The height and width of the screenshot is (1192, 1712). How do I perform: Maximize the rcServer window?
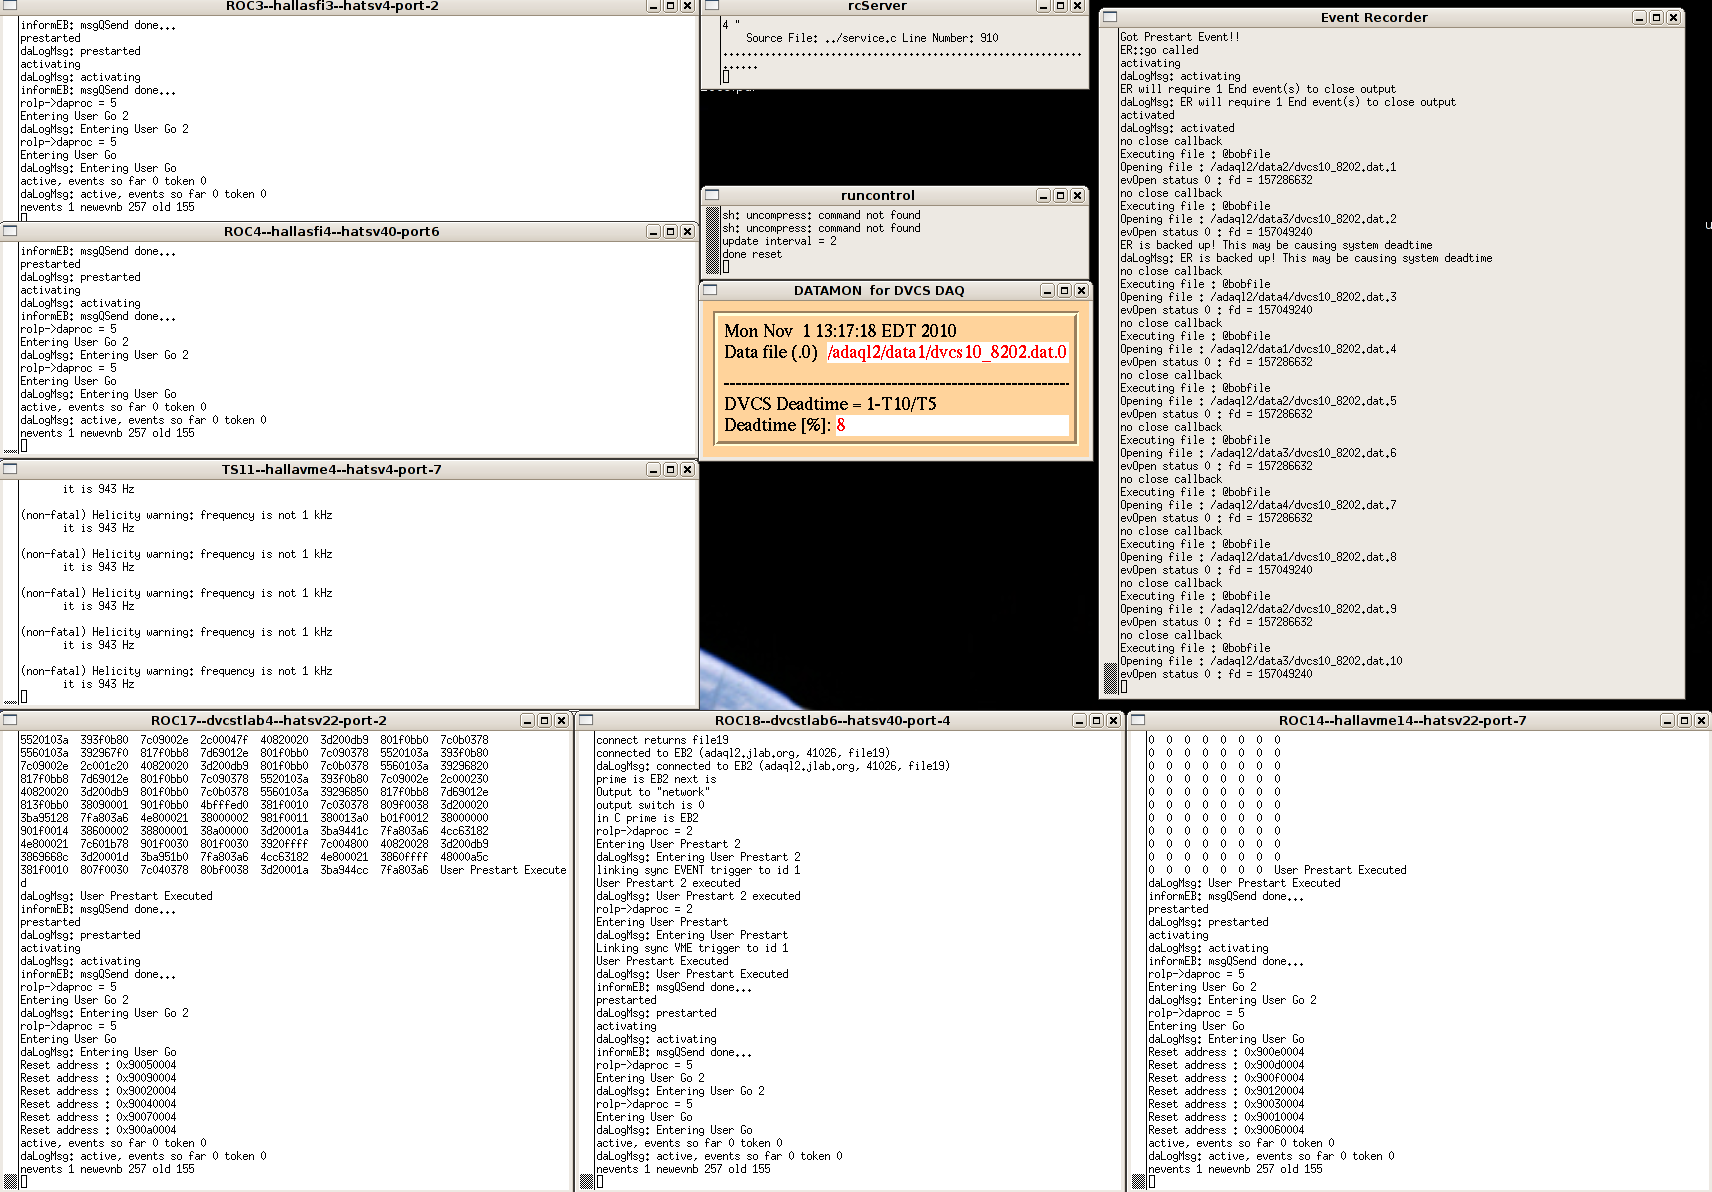tap(1060, 6)
